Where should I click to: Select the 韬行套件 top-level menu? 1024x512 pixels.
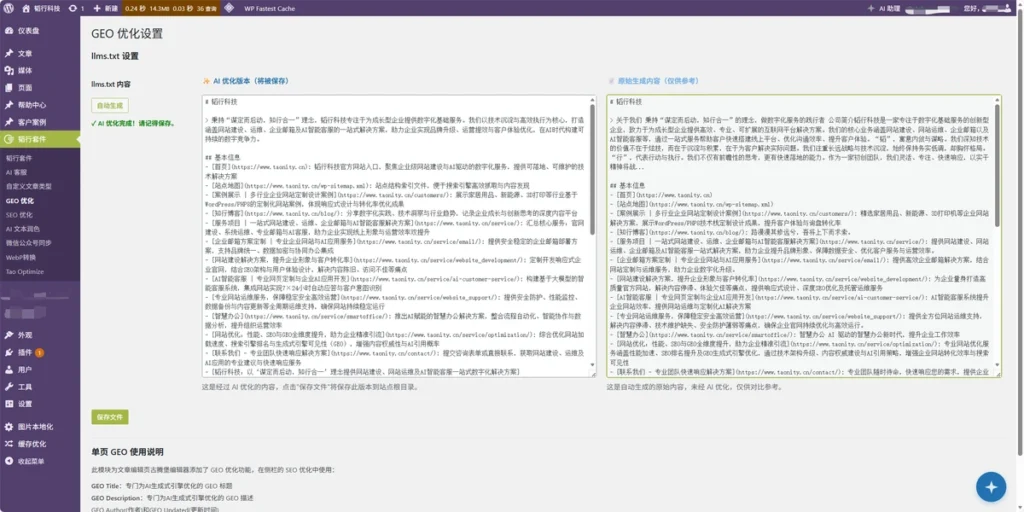click(x=40, y=139)
